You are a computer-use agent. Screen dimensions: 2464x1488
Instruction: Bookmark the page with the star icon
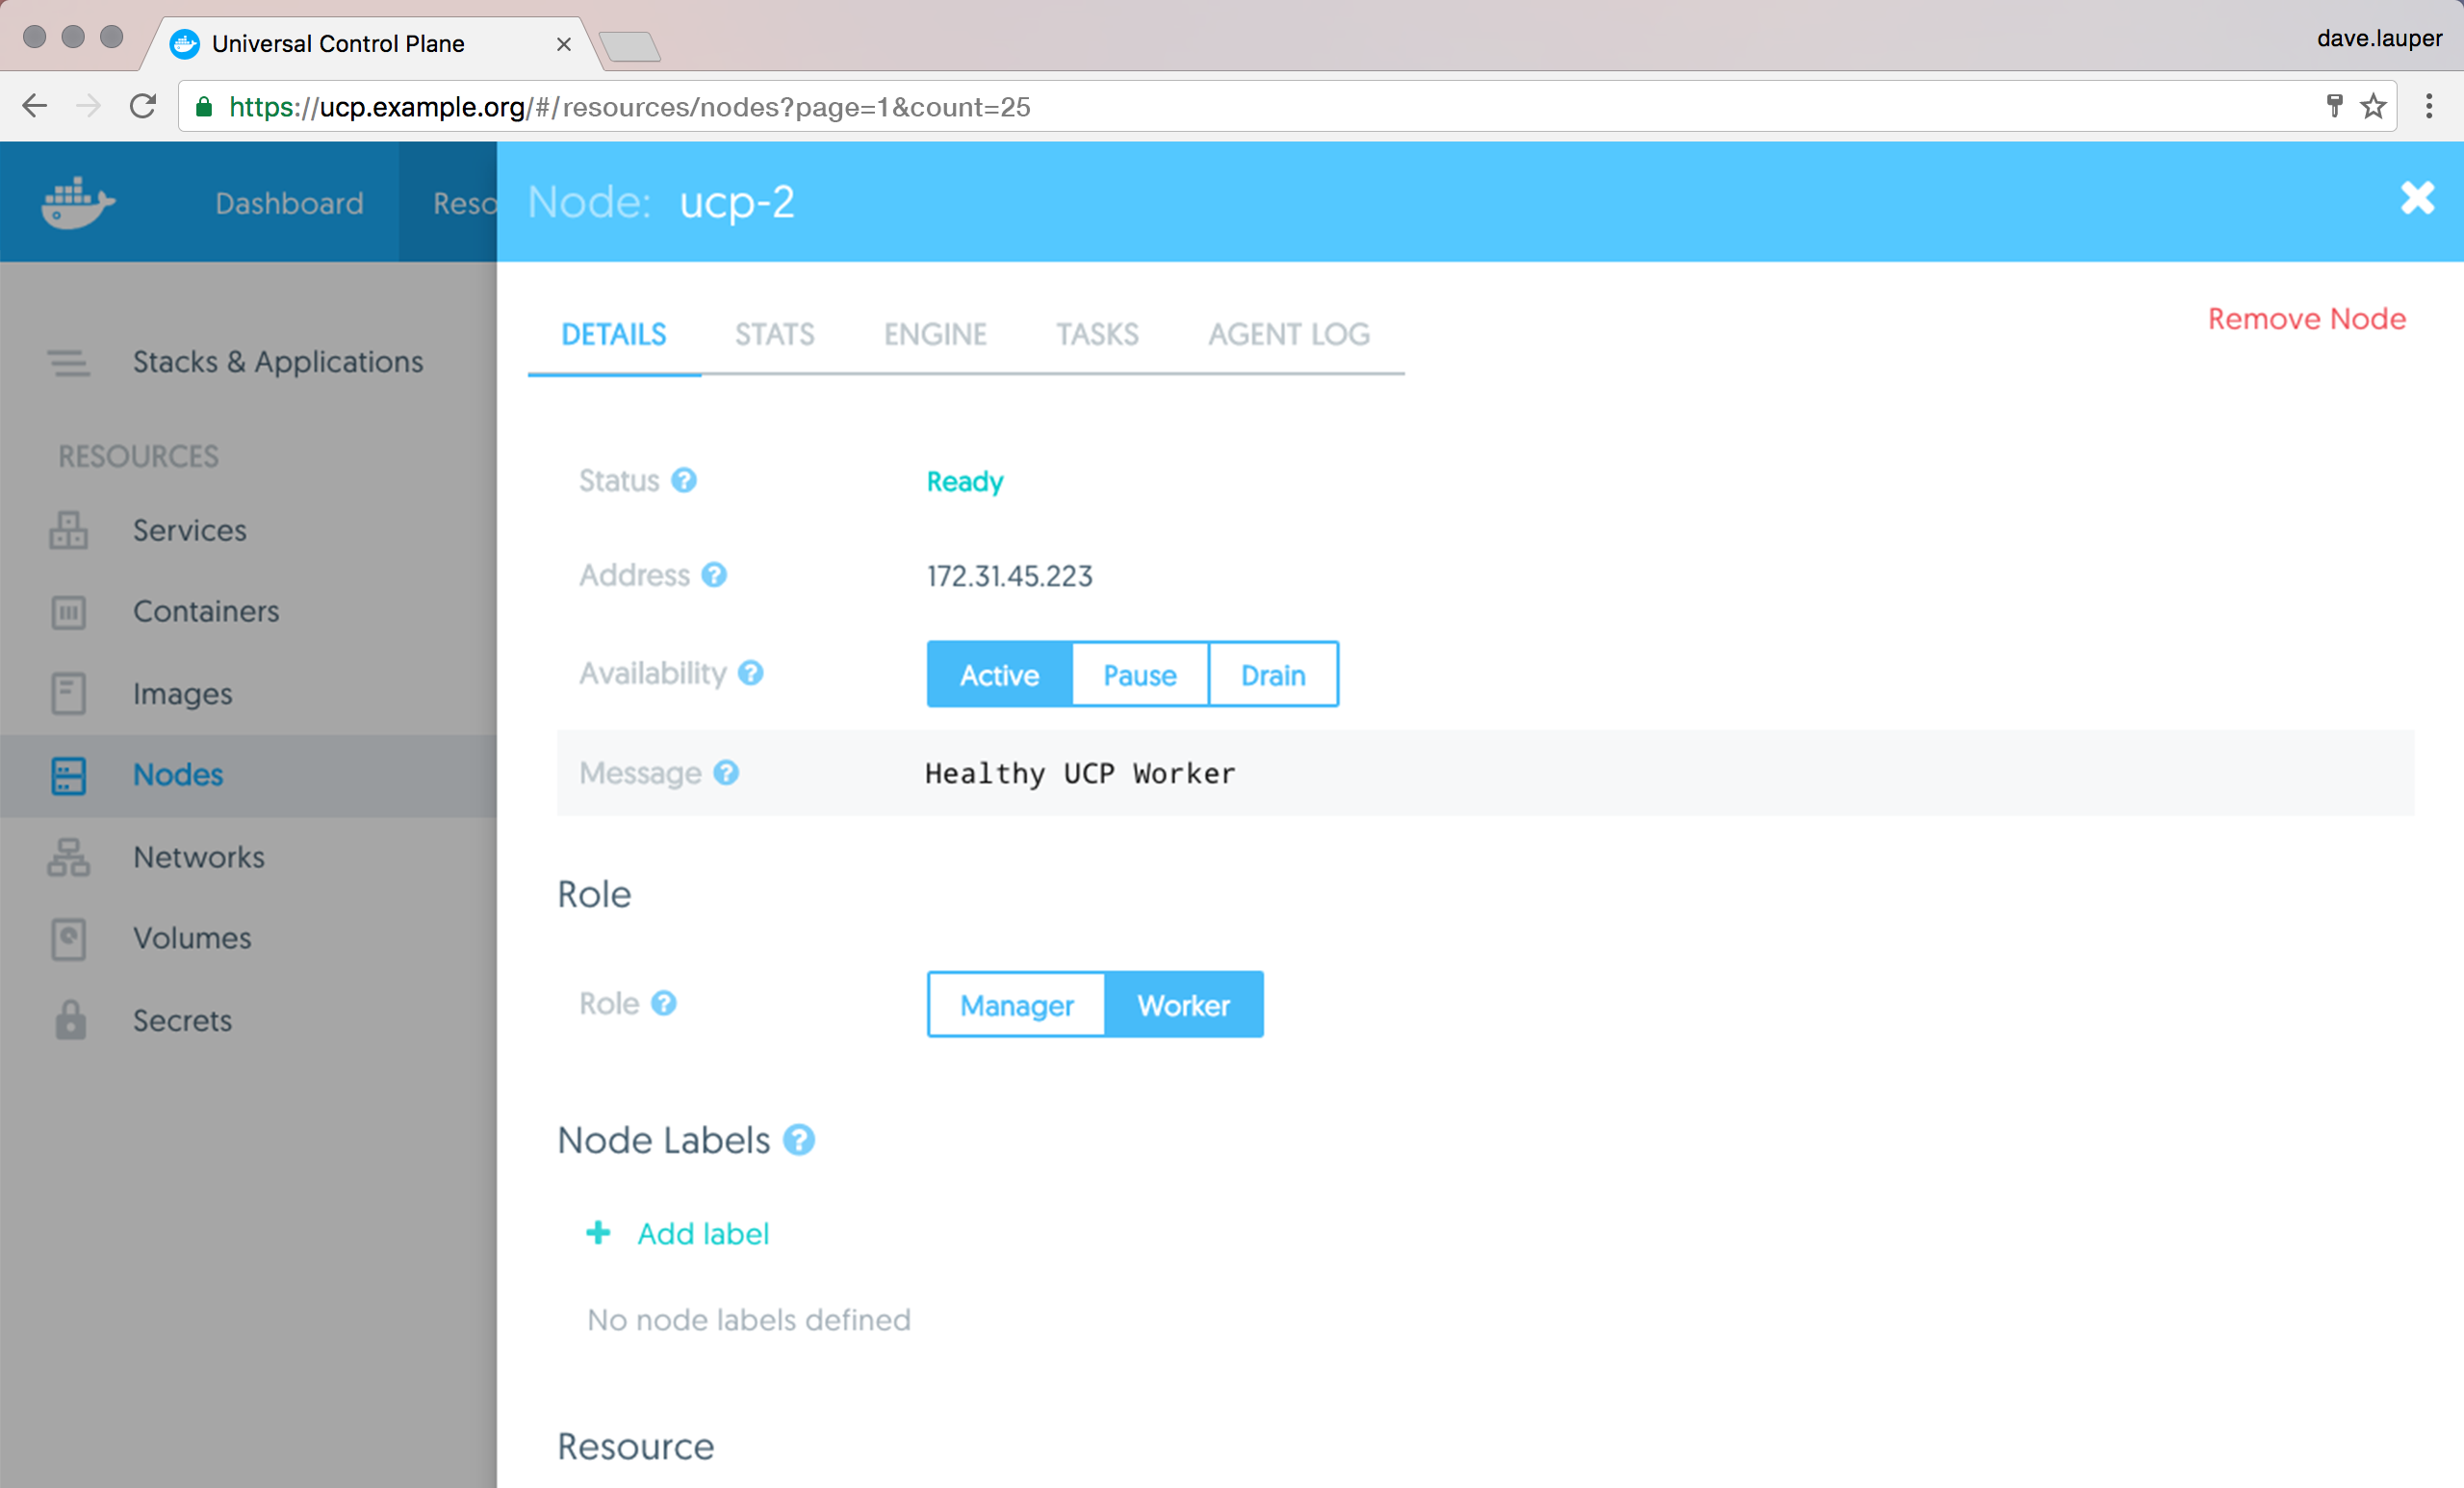2373,106
